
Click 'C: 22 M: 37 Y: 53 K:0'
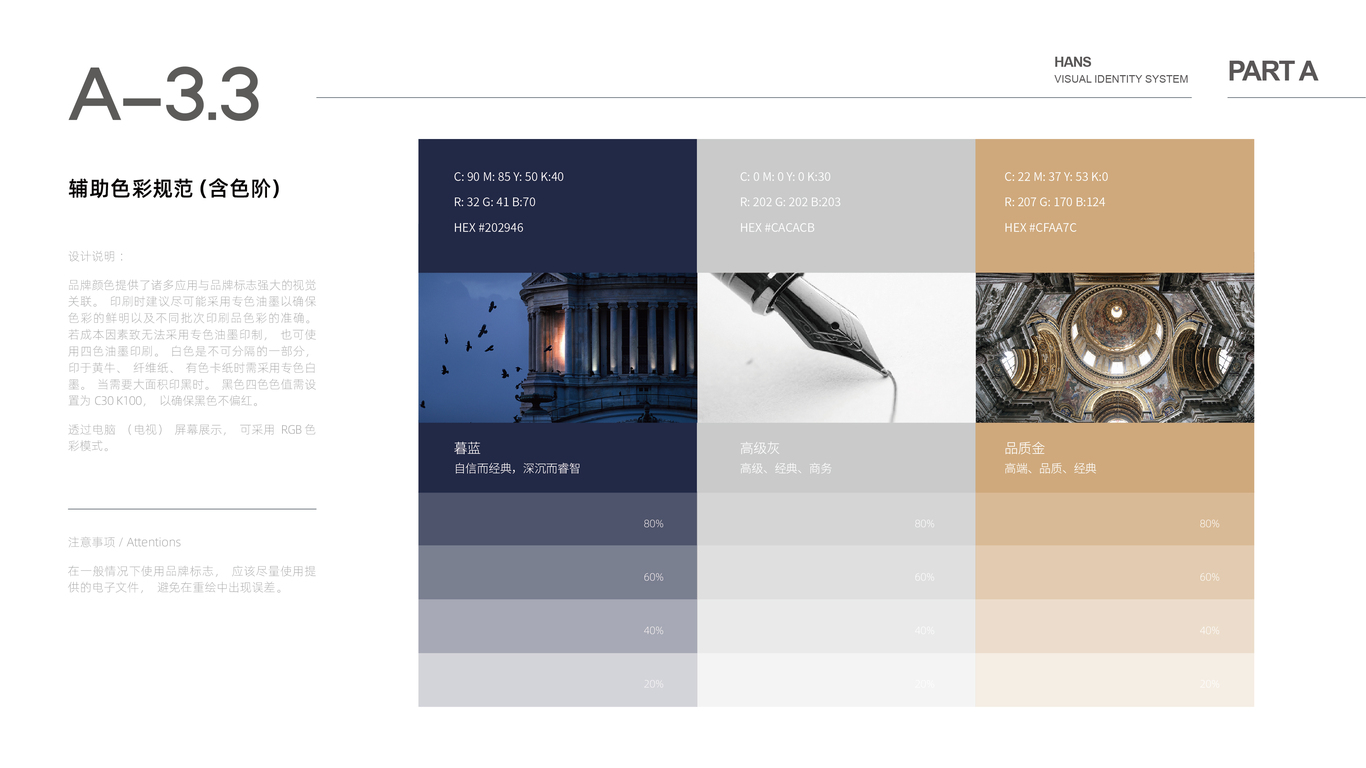click(1056, 177)
